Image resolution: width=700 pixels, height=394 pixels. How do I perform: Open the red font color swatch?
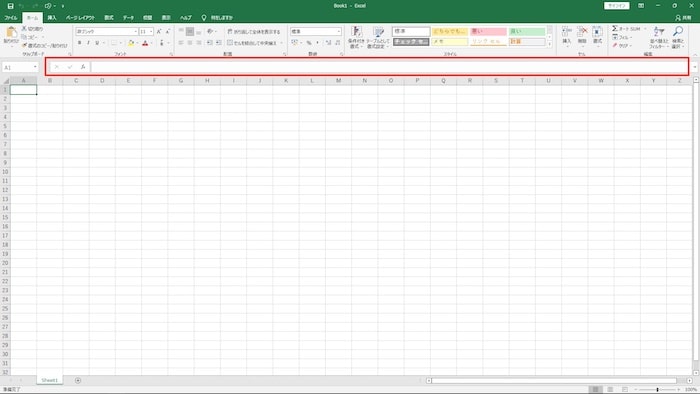pyautogui.click(x=145, y=43)
